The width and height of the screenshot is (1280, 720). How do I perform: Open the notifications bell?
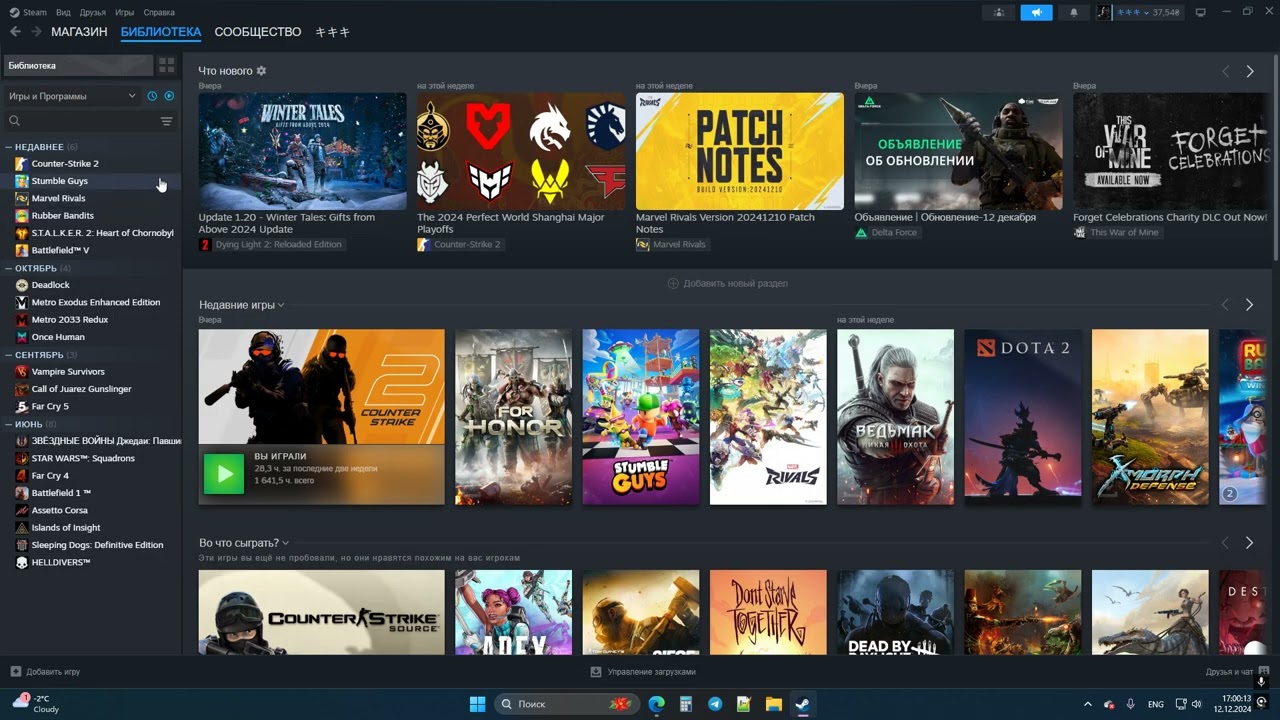click(x=1074, y=12)
